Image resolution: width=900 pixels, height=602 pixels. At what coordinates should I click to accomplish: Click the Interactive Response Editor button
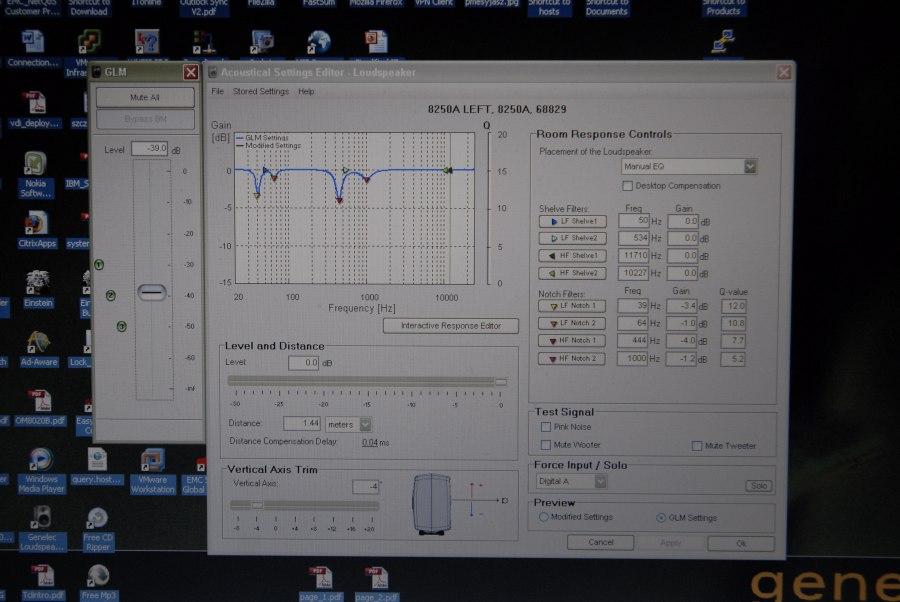click(451, 326)
